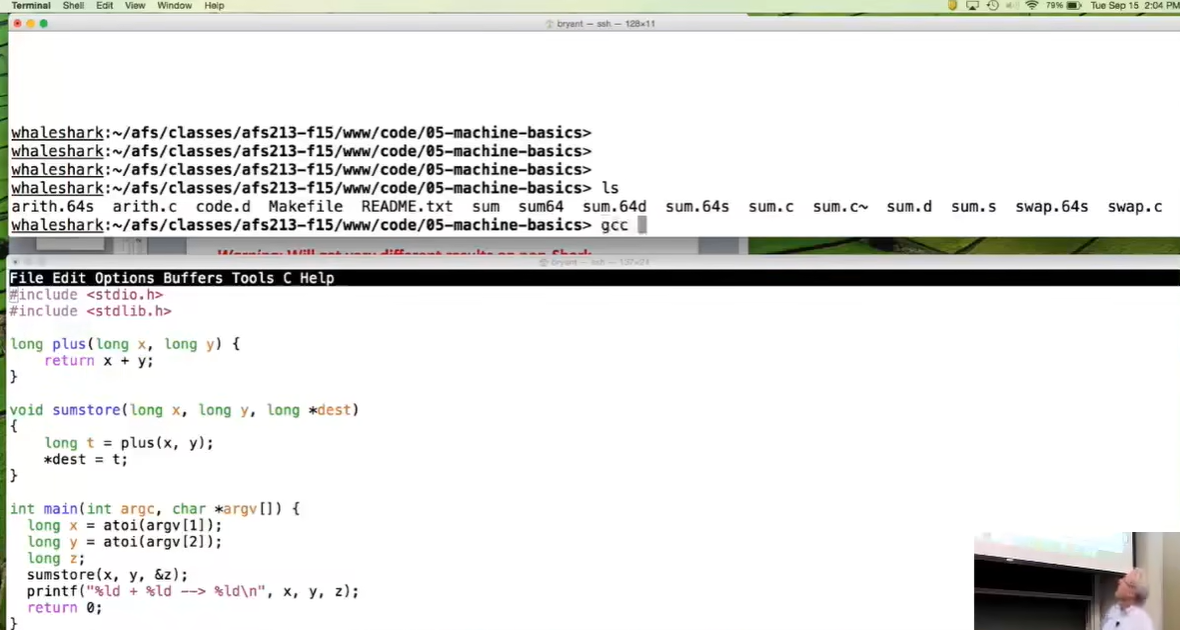Click the gcc command prompt line
Viewport: 1180px width, 630px height.
[x=614, y=226]
